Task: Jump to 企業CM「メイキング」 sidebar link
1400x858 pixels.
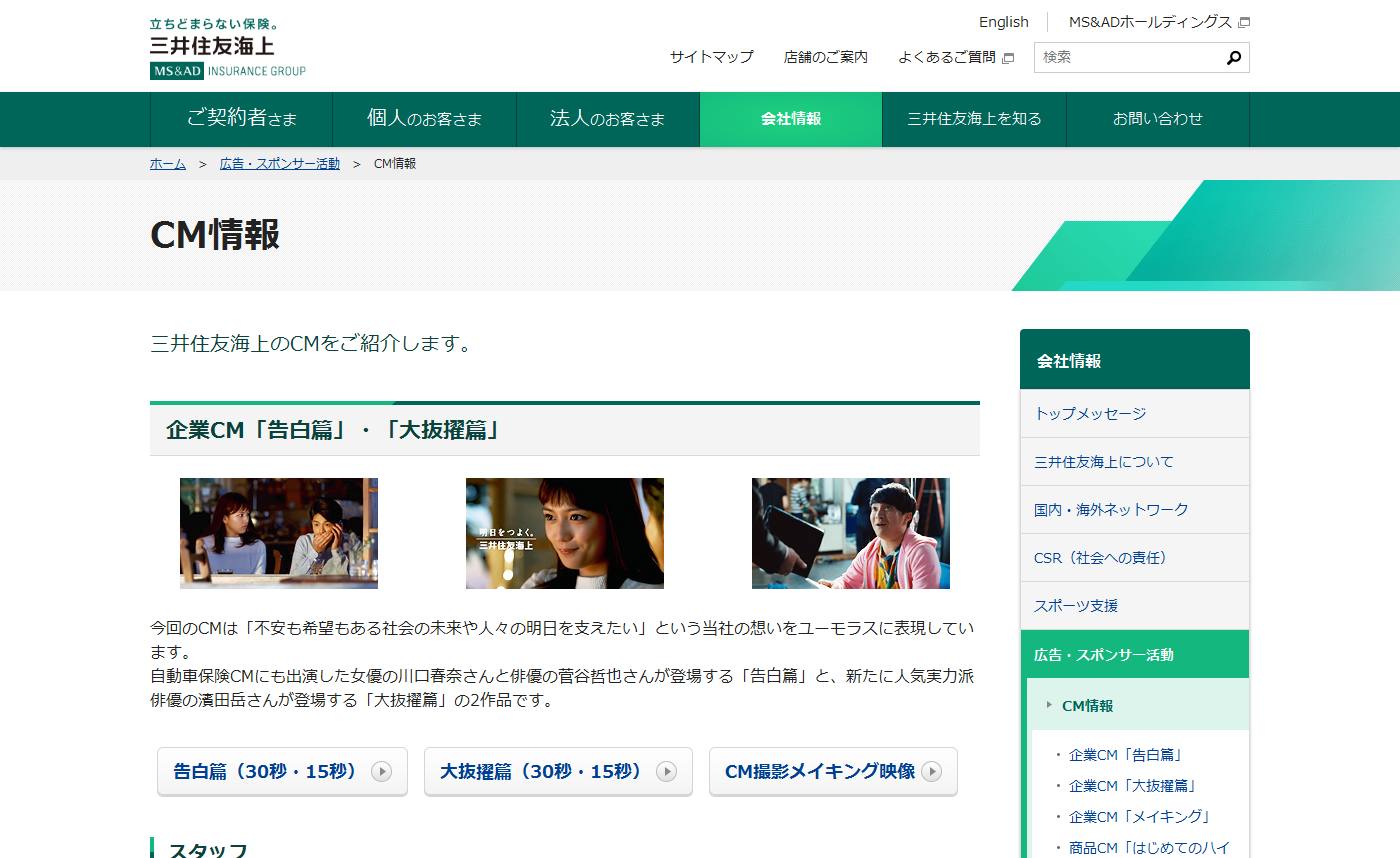Action: click(1141, 817)
